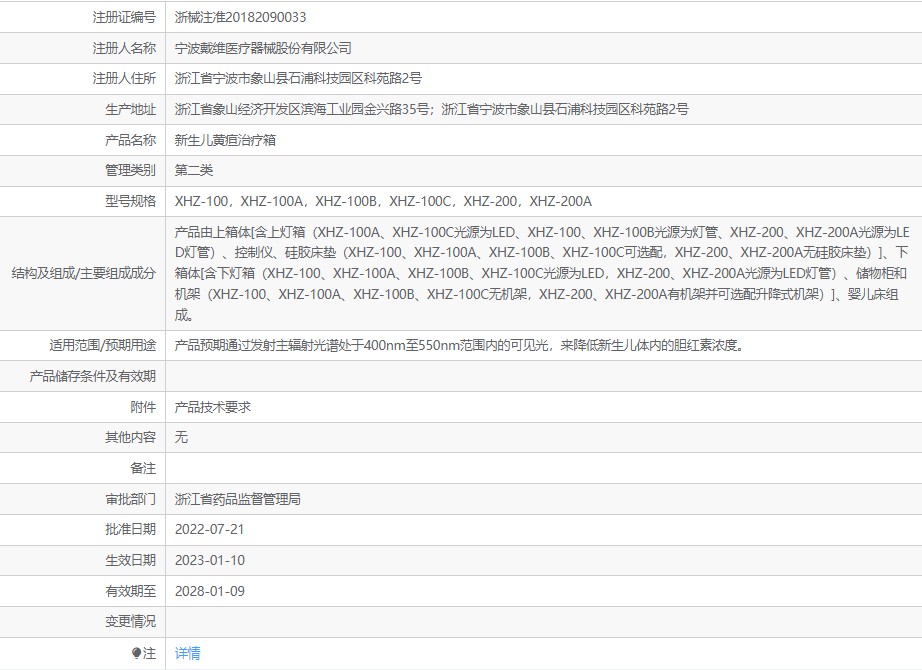Click the 管理类别 field label
This screenshot has height=670, width=922.
tap(131, 171)
